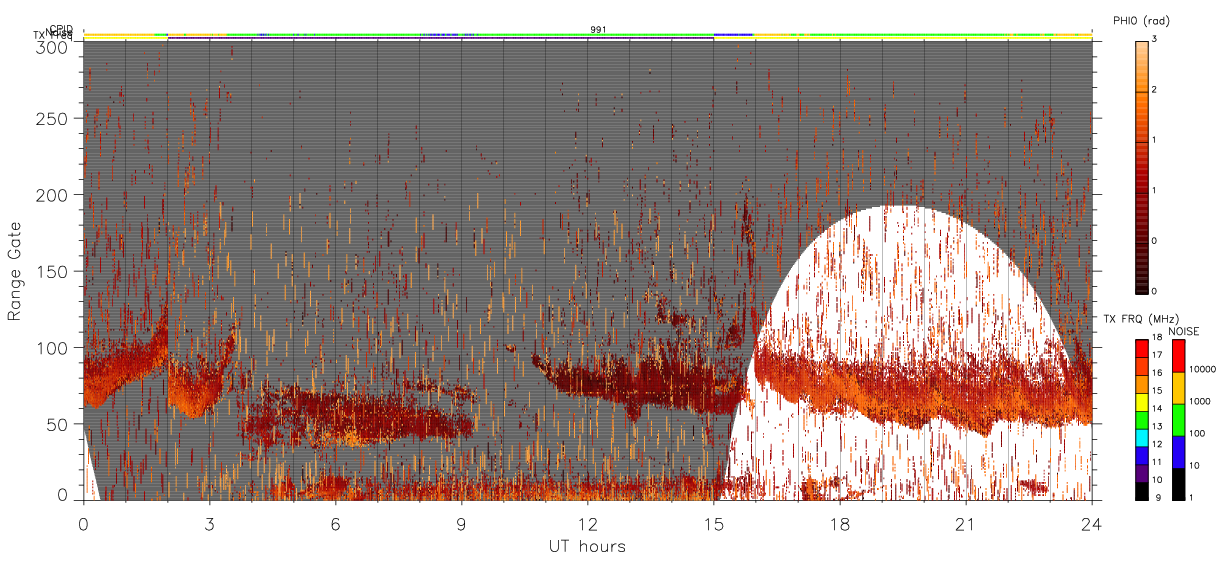
Task: Click the "17" TX FRQ legend label
Action: (1159, 356)
